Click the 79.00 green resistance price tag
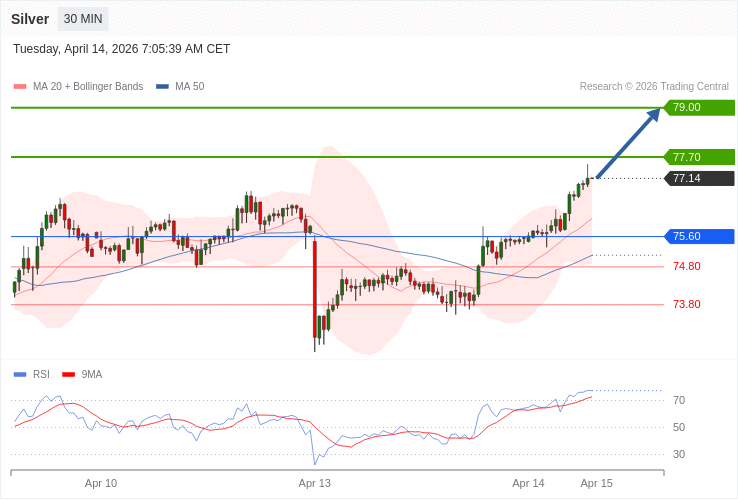 click(x=699, y=107)
